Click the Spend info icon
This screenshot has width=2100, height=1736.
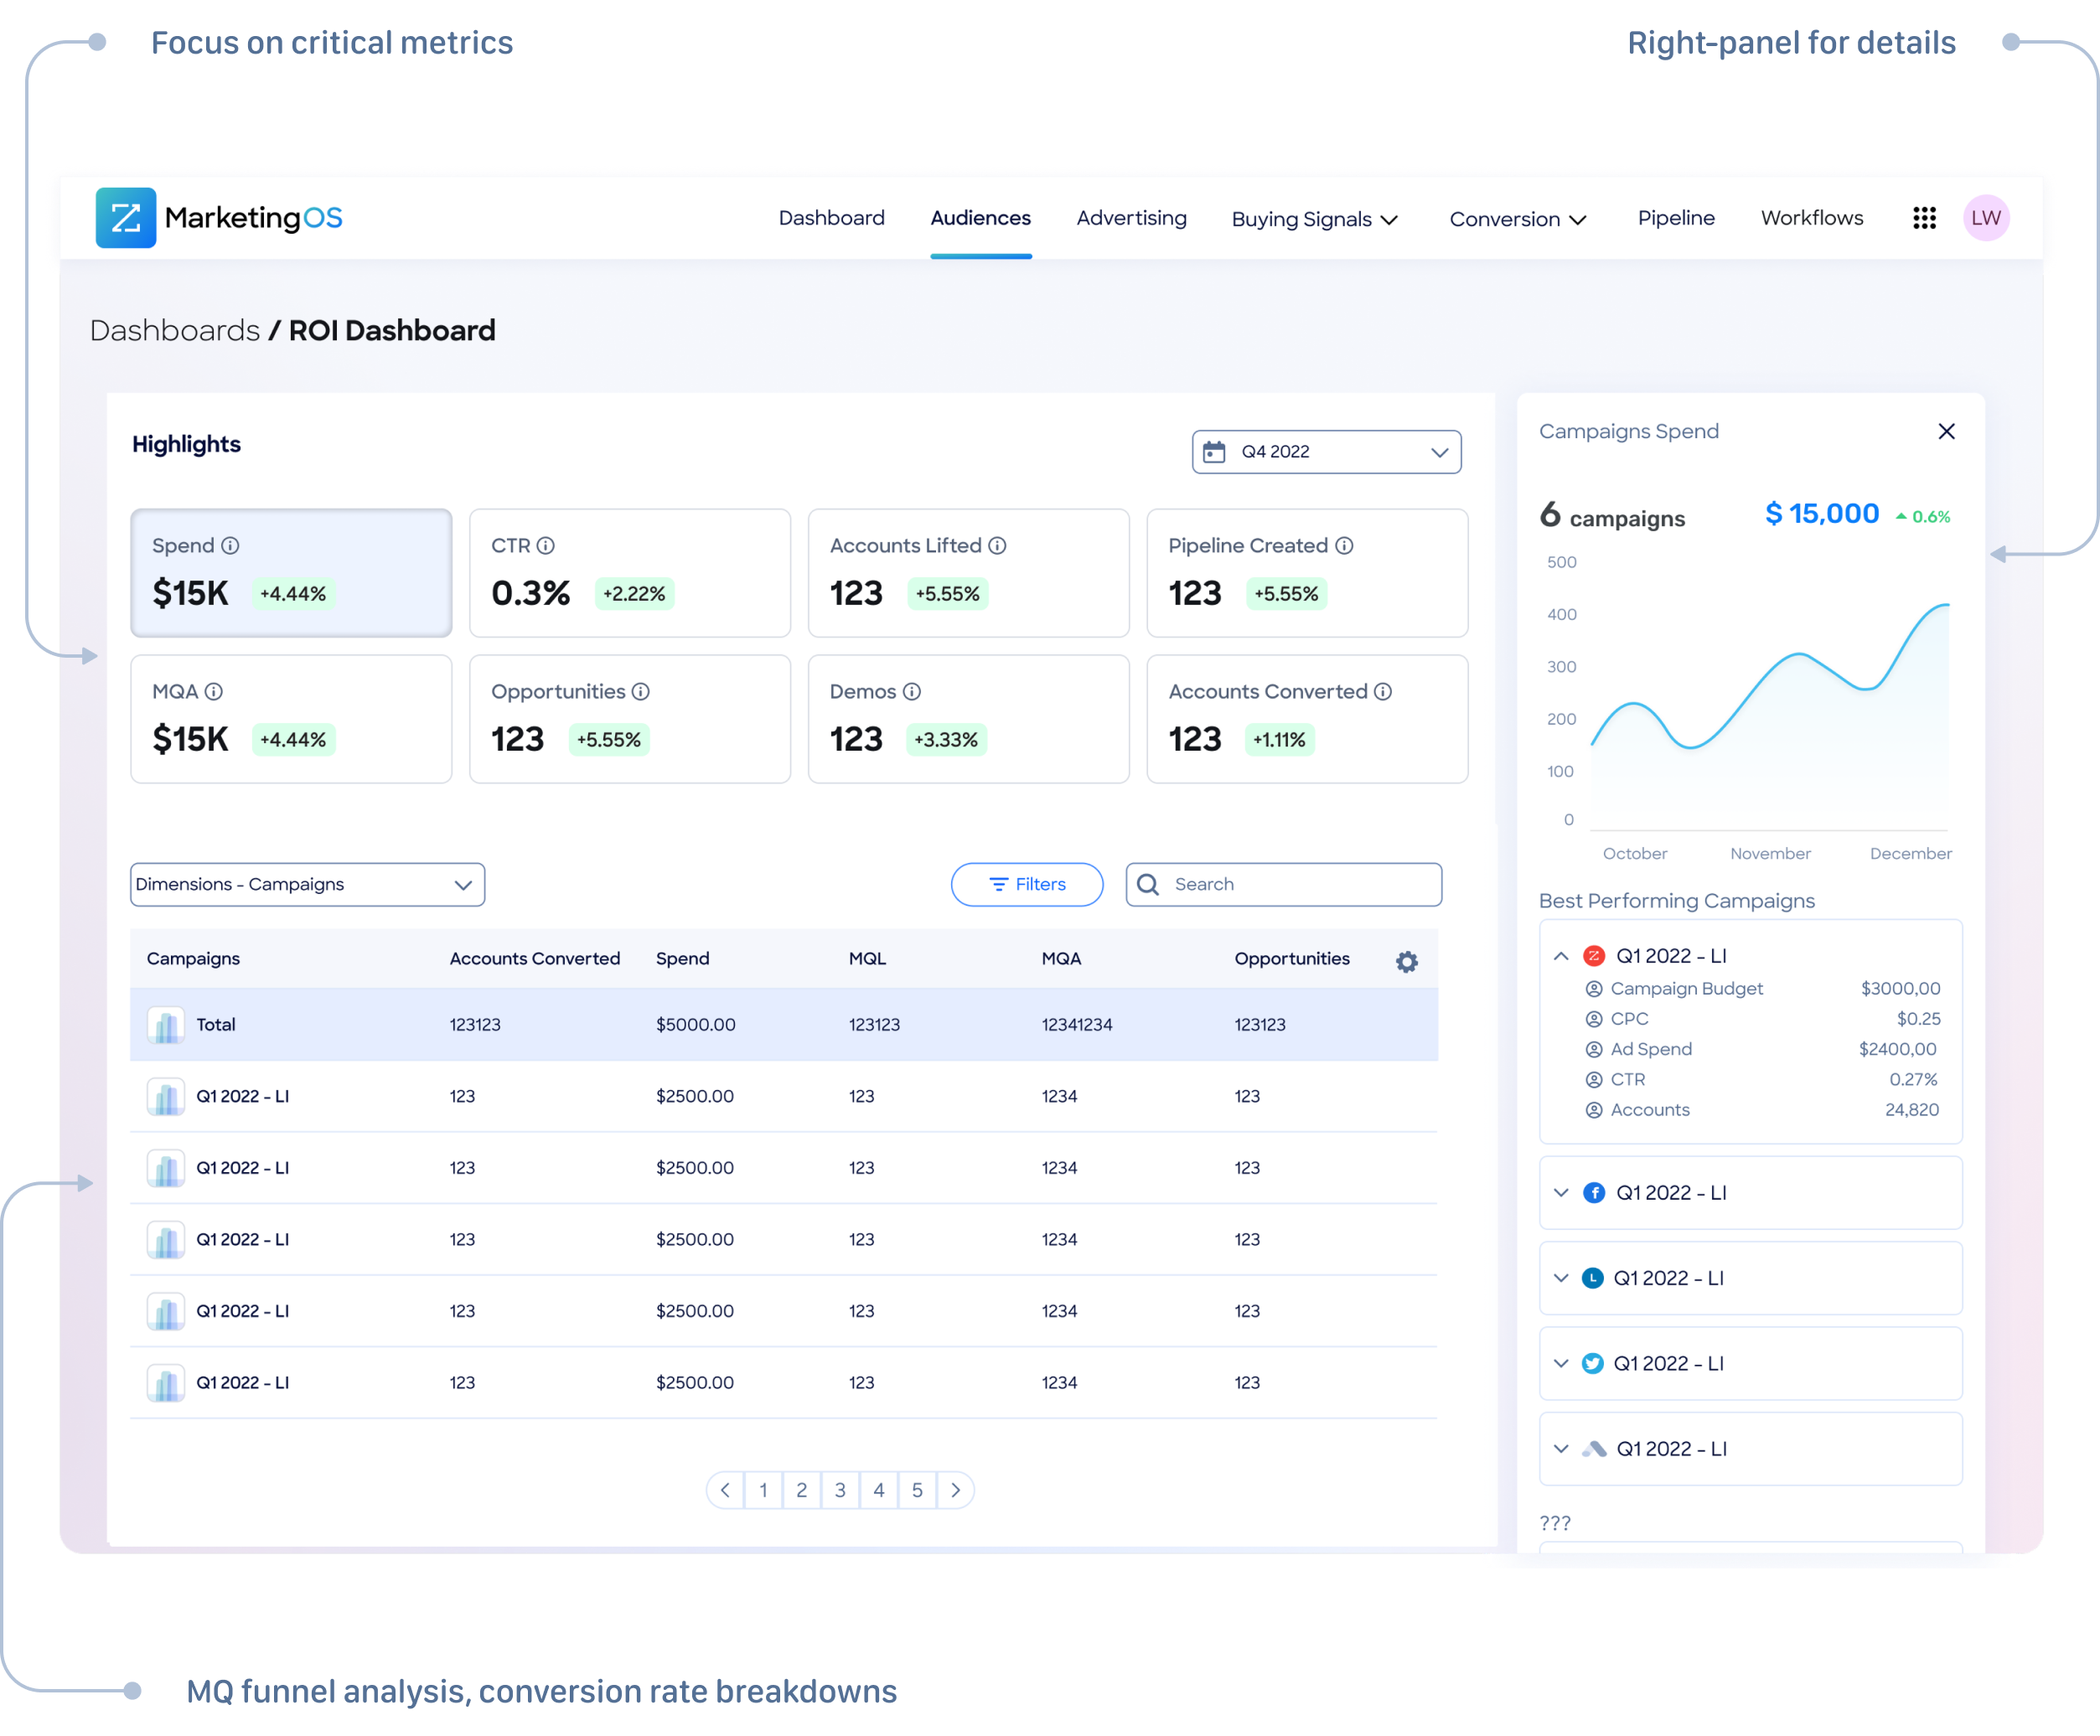[230, 545]
